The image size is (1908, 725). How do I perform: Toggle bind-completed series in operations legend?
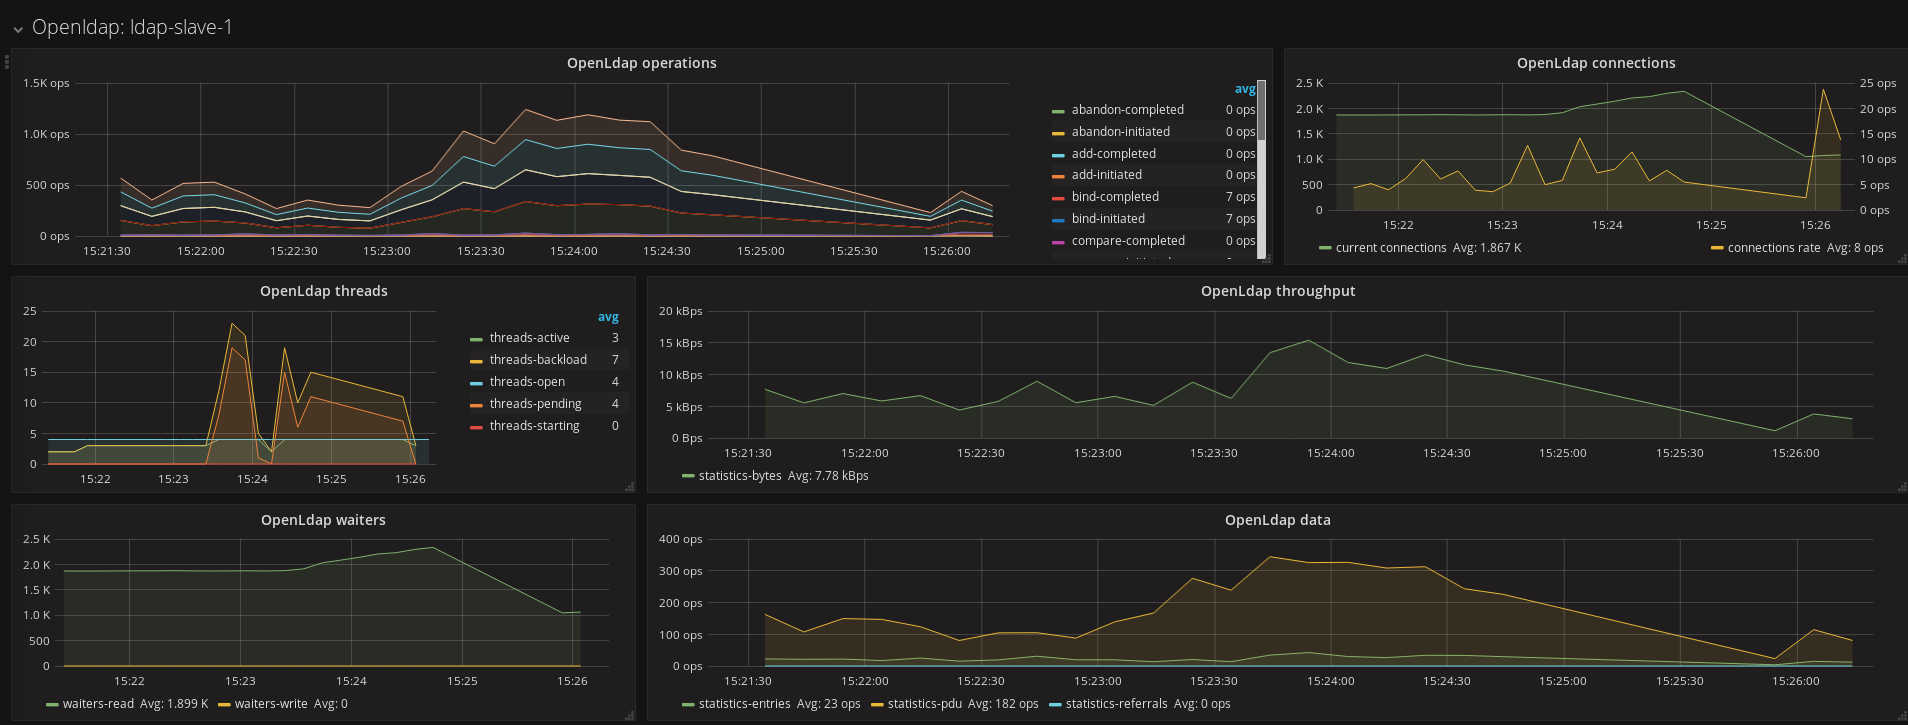click(1115, 197)
